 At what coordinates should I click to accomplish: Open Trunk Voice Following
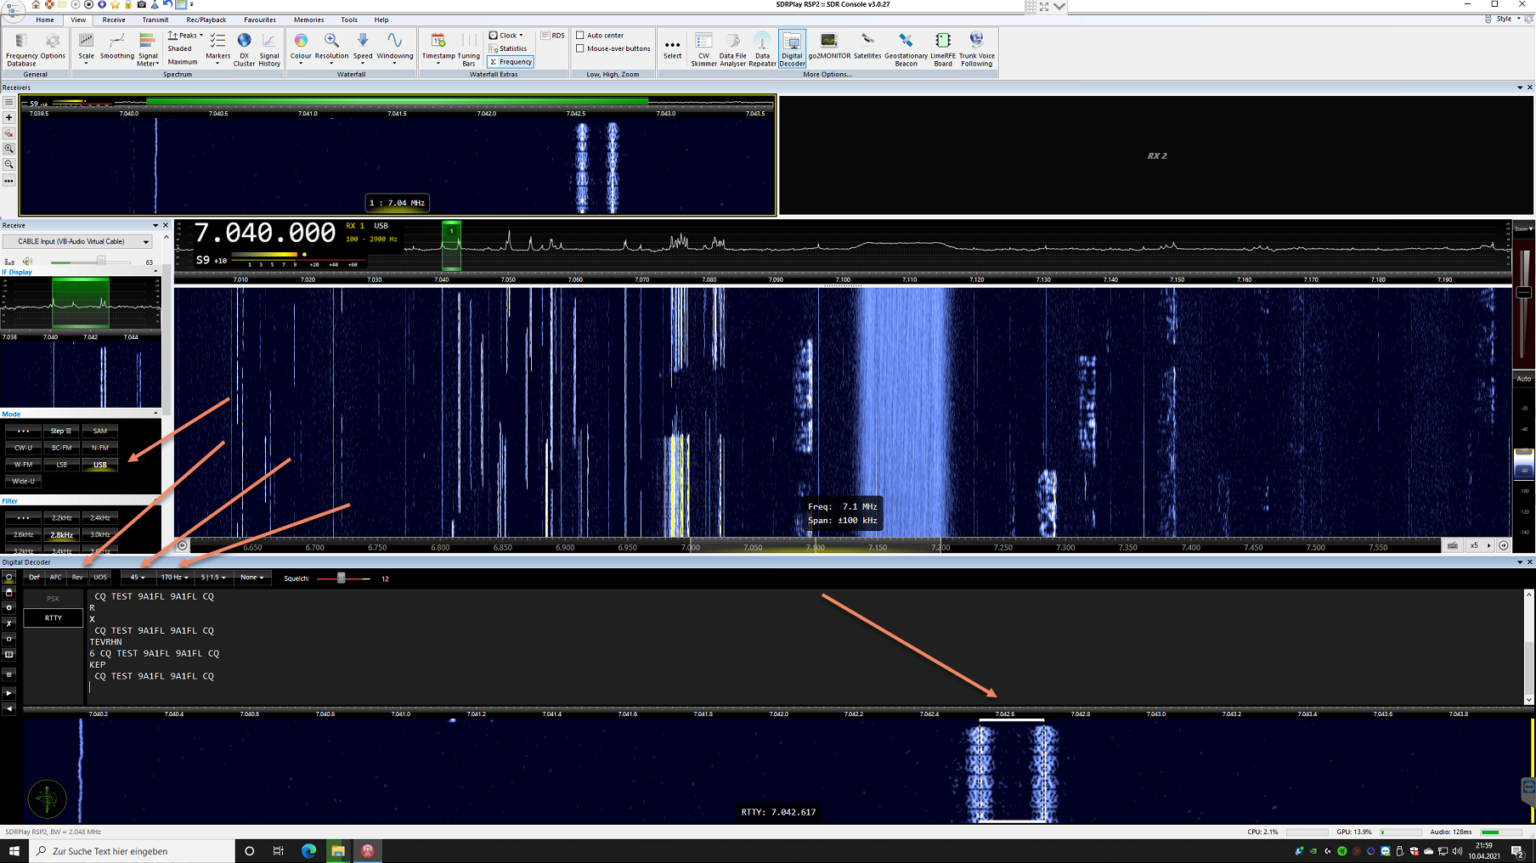point(976,49)
